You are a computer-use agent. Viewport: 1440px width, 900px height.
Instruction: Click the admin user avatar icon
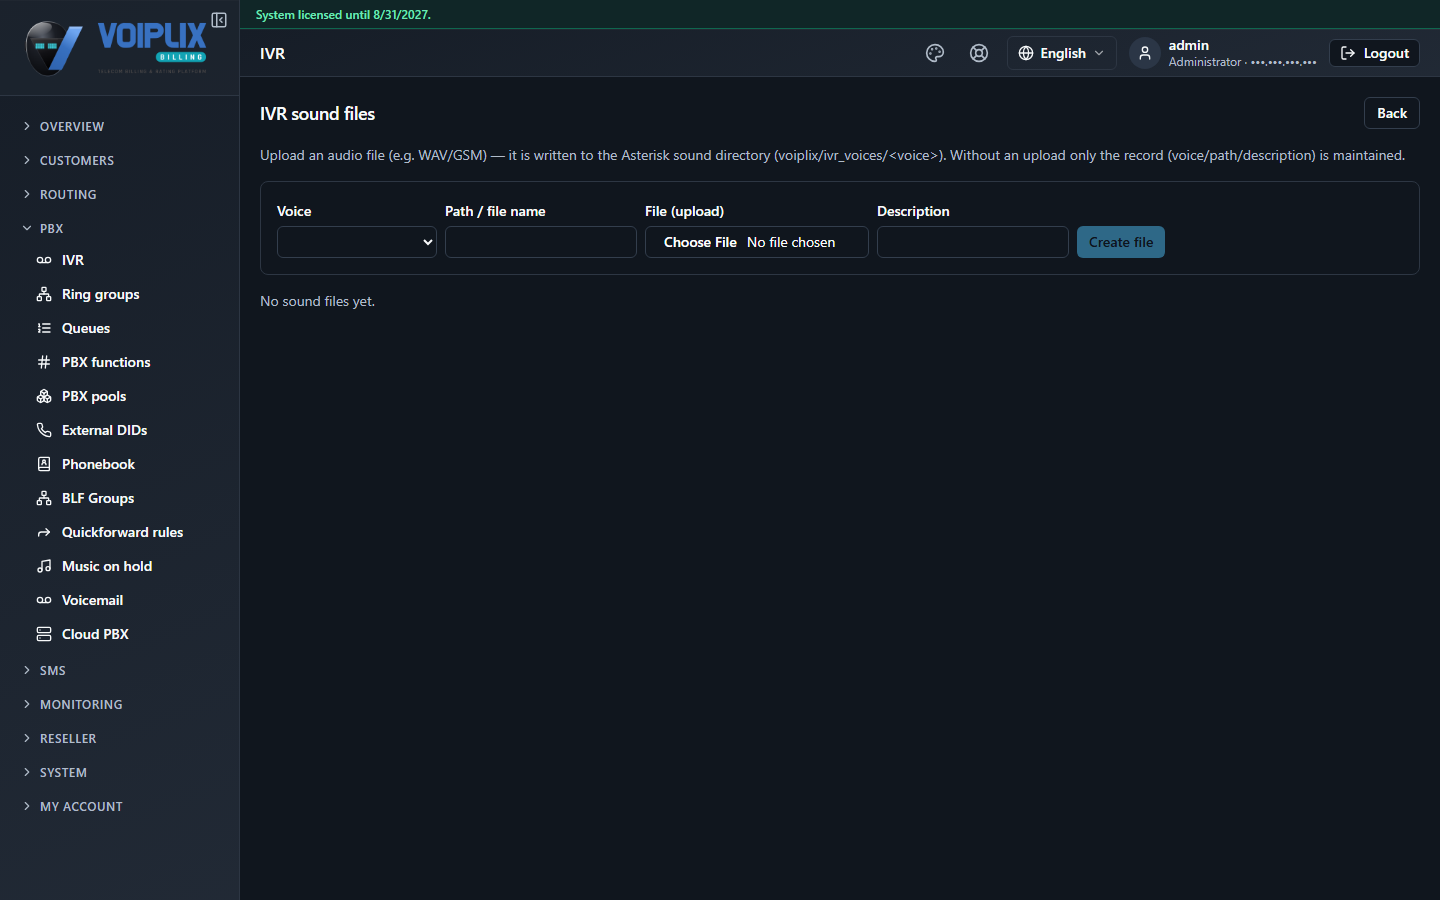1145,53
